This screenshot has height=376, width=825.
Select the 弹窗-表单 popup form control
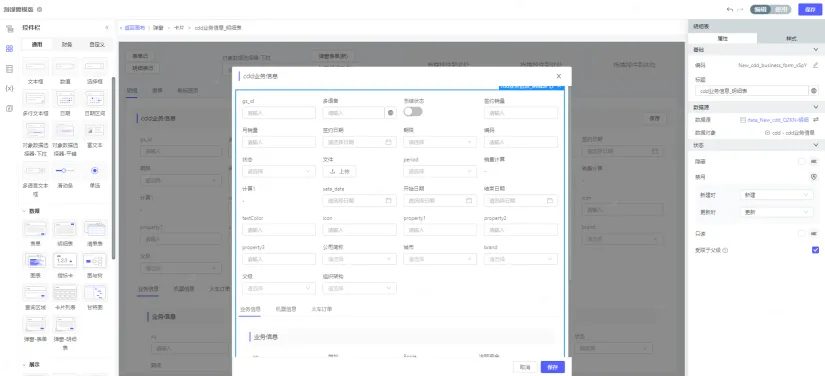pyautogui.click(x=36, y=324)
